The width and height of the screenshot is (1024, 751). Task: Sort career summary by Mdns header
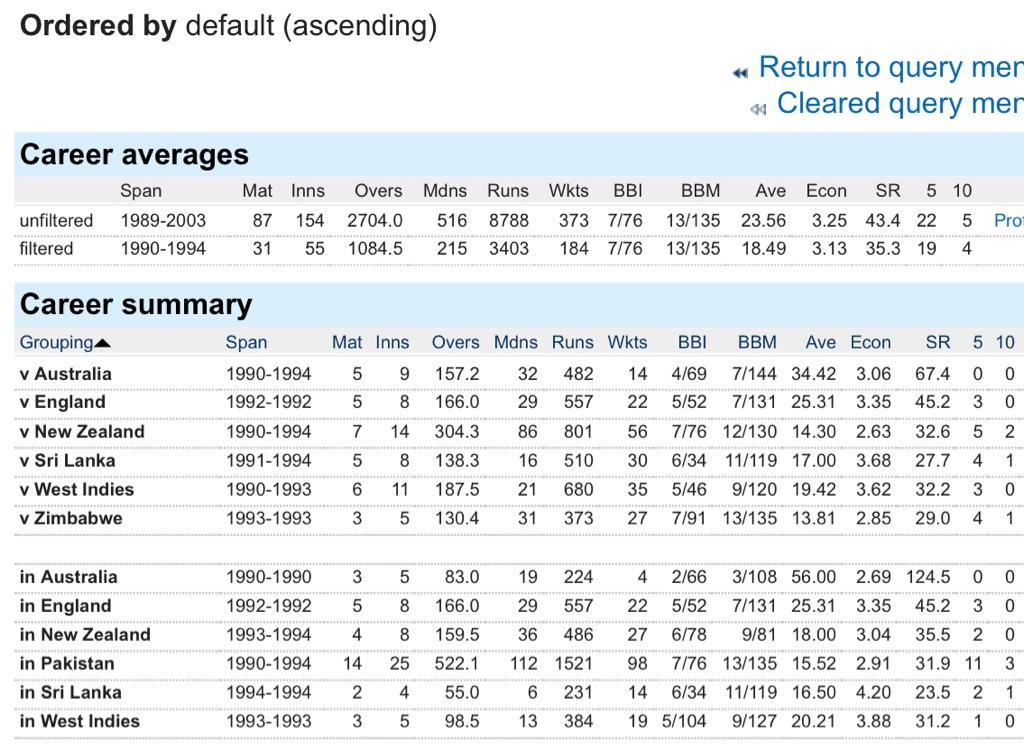(515, 342)
